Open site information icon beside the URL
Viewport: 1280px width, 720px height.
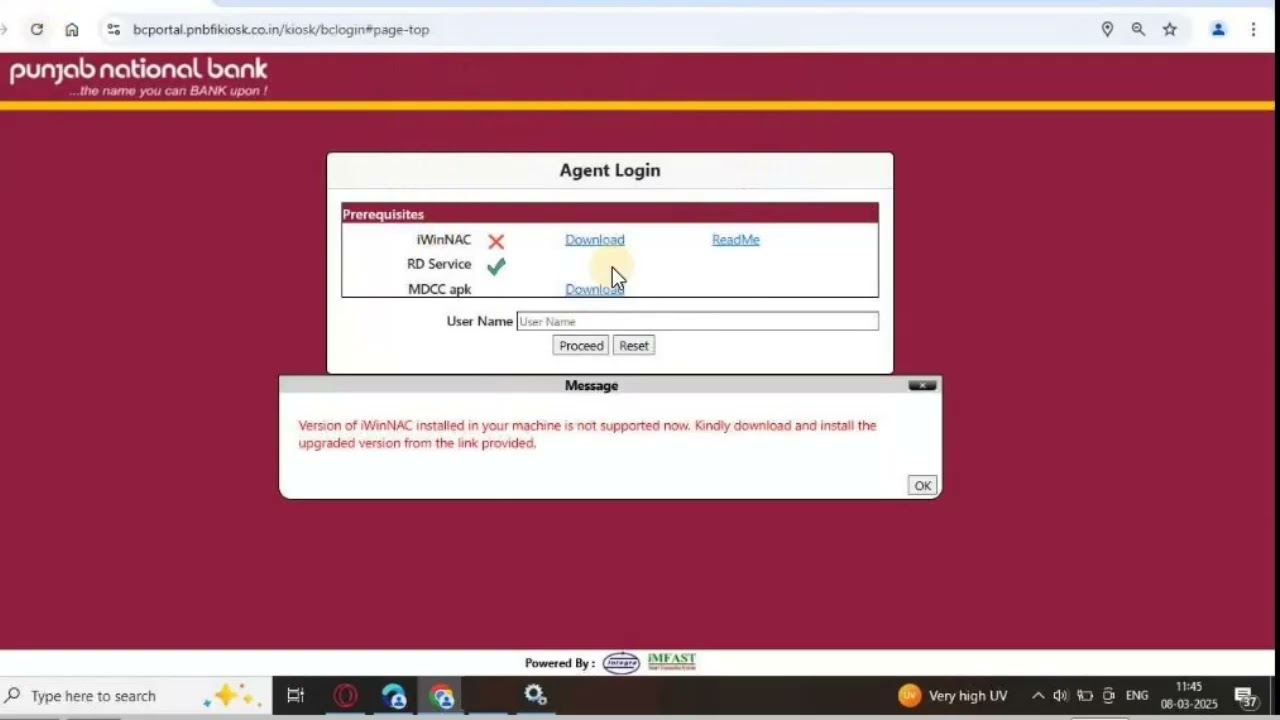[x=113, y=29]
